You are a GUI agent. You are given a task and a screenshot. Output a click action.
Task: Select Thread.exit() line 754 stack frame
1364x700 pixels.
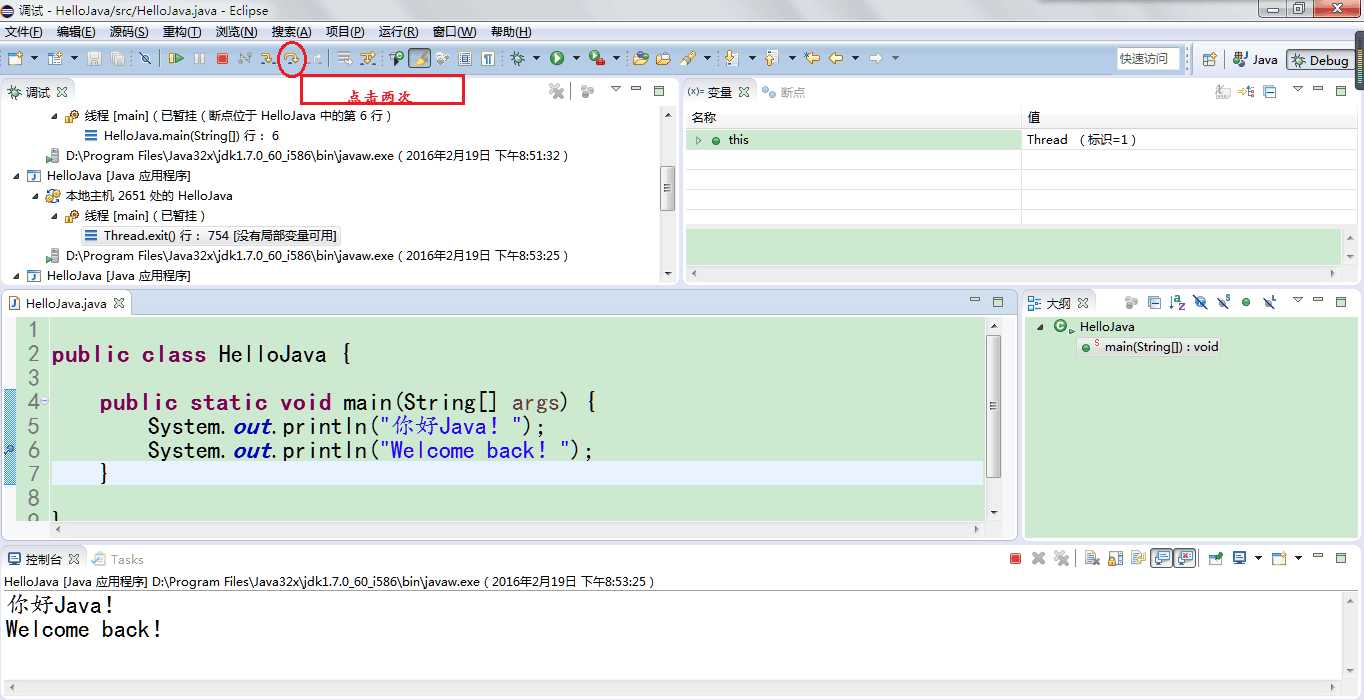pyautogui.click(x=210, y=236)
